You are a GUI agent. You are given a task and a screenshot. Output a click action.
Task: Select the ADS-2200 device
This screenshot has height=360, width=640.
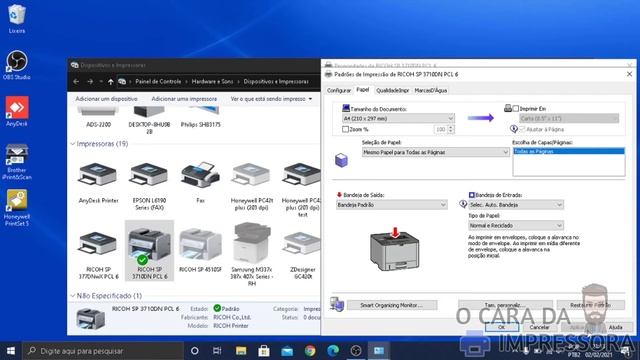[98, 118]
